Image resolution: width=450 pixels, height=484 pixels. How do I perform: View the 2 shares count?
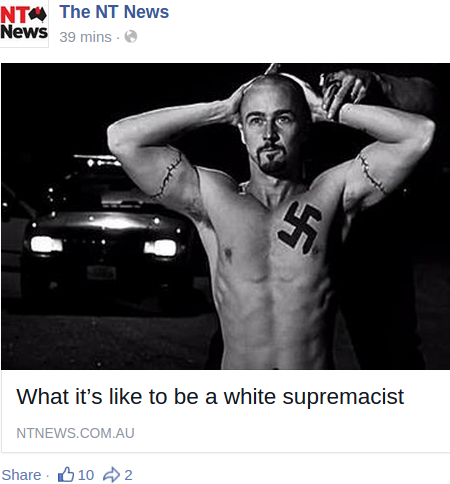128,475
